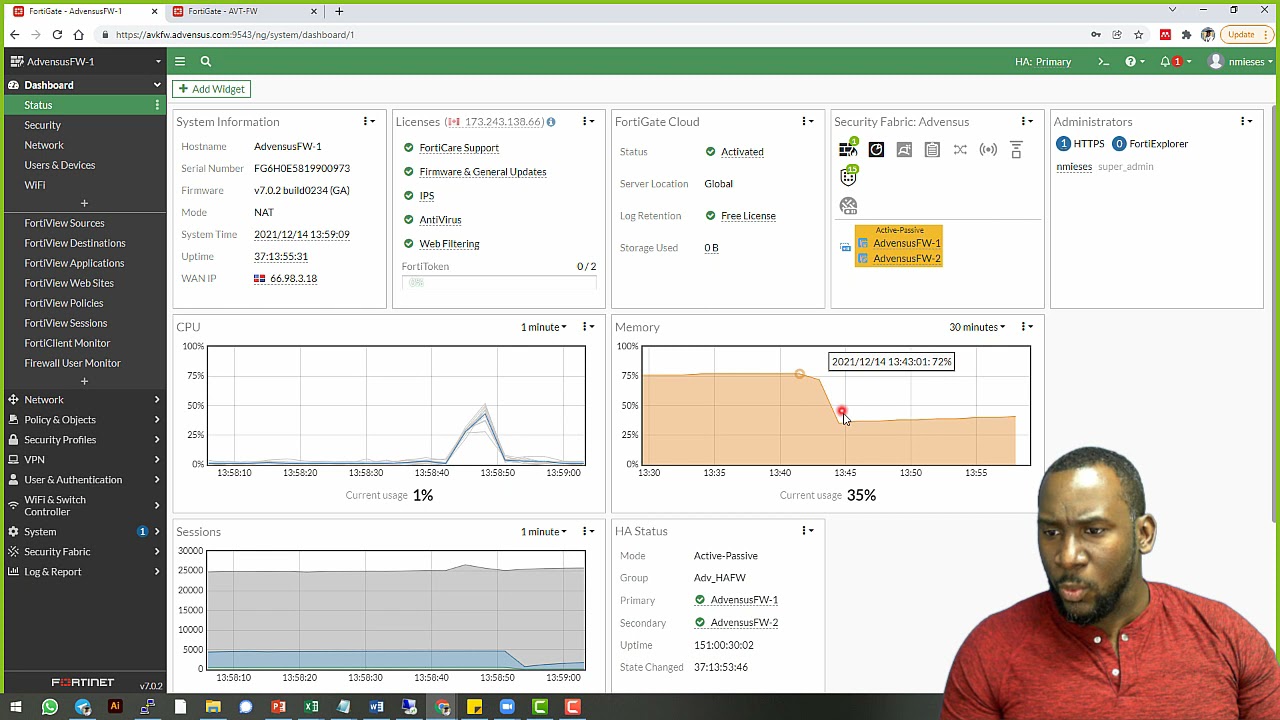Open the FortiAnalyzer fabric icon
Viewport: 1280px width, 720px height.
coord(876,150)
